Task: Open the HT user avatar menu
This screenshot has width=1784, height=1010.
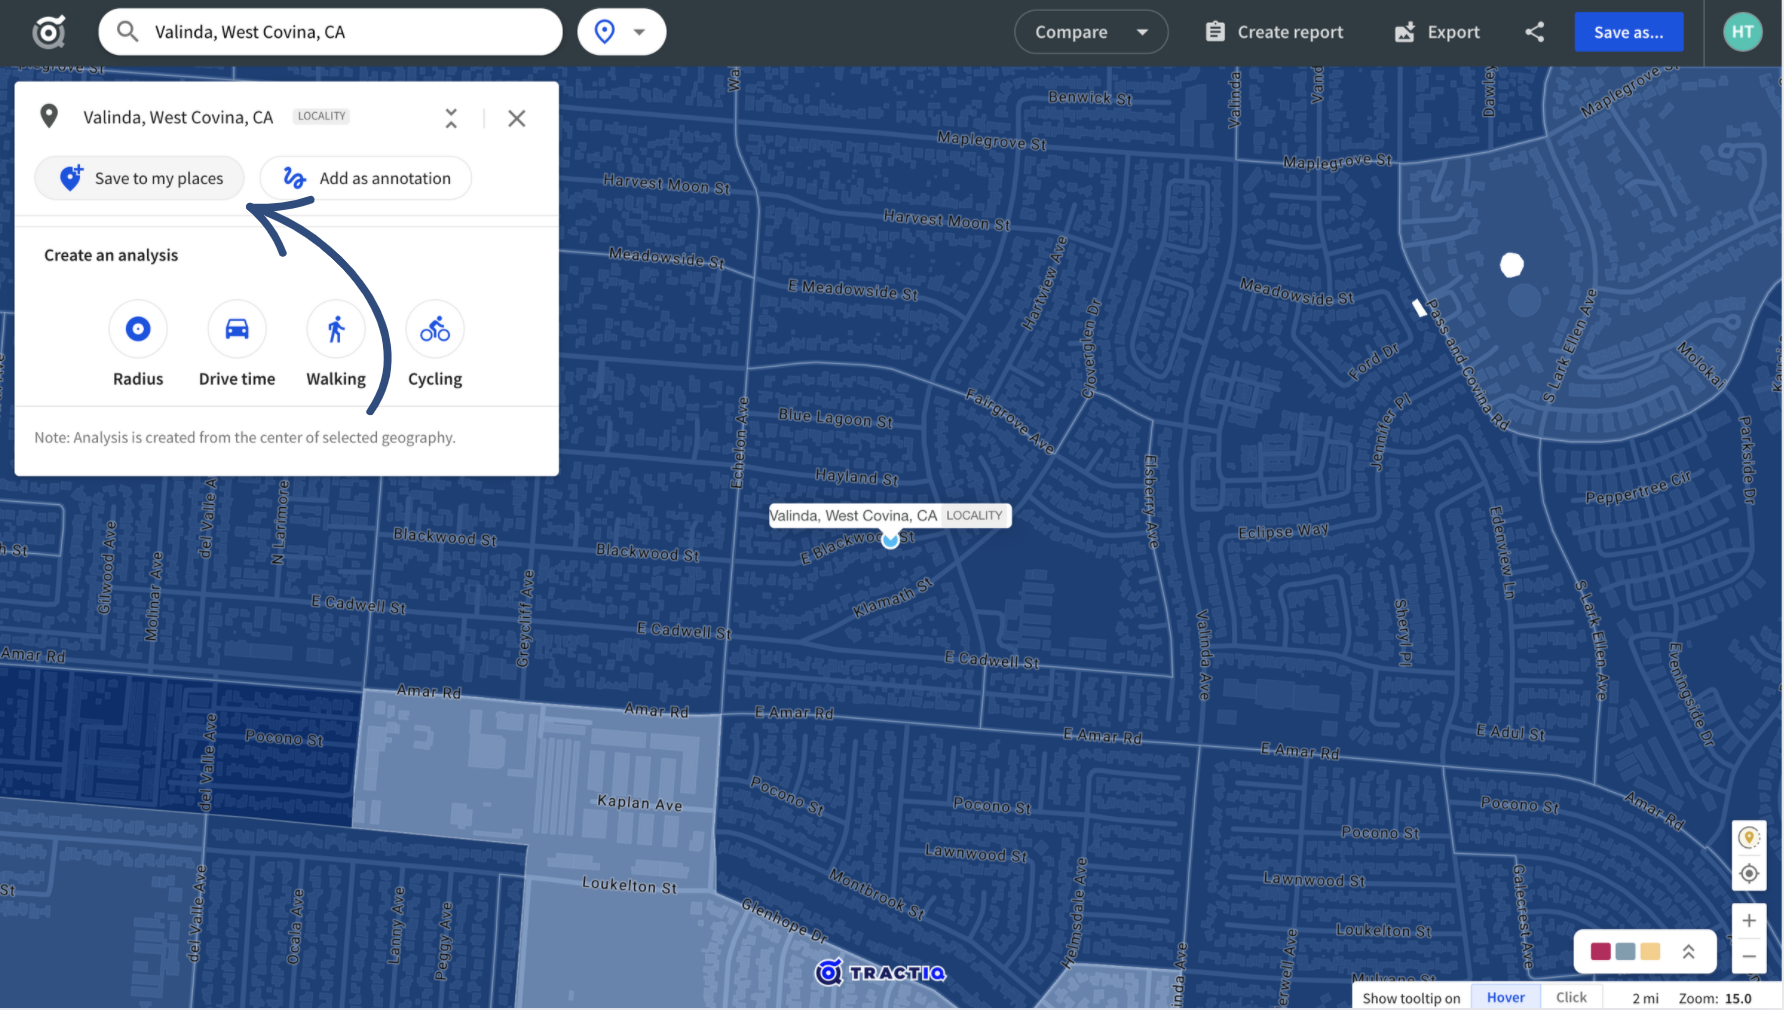Action: click(1742, 32)
